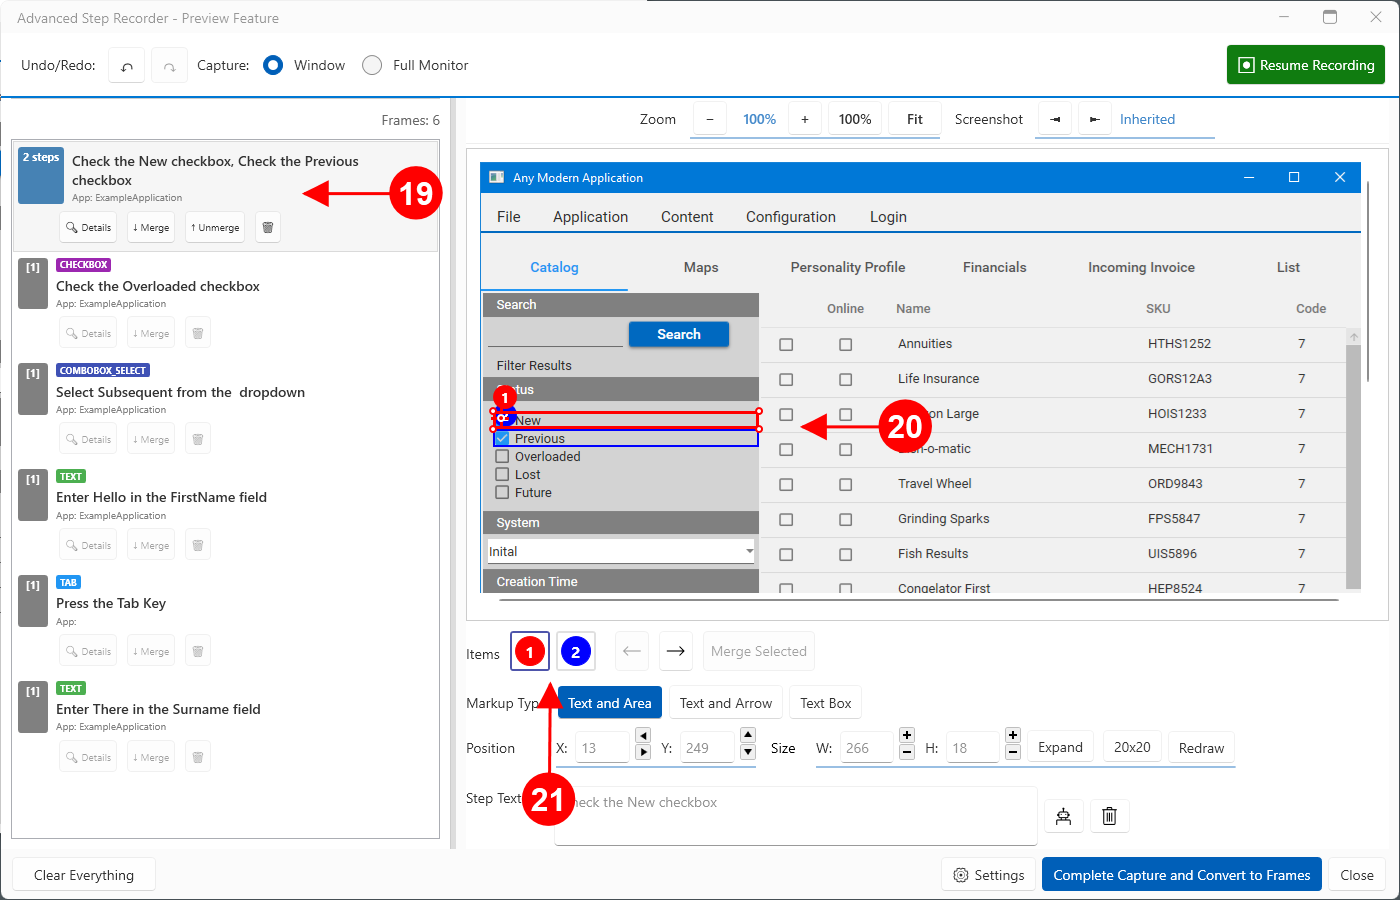
Task: Switch to Text and Arrow markup type
Action: (x=725, y=703)
